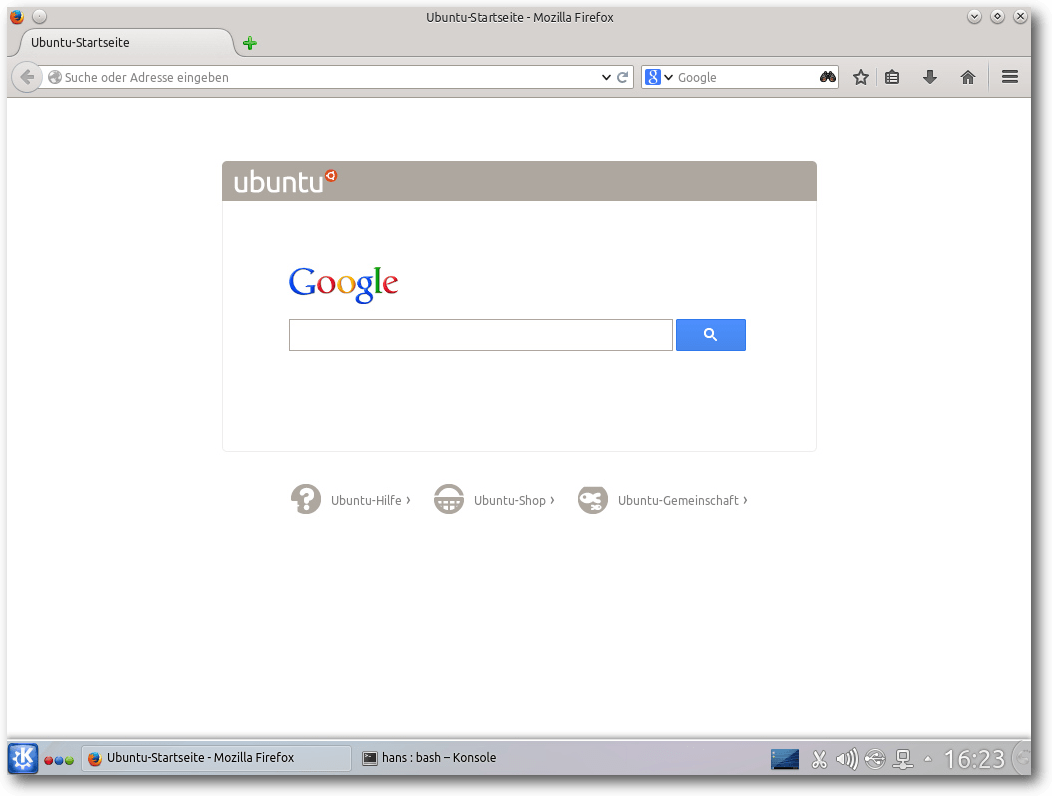Image resolution: width=1052 pixels, height=796 pixels.
Task: Toggle the on-all-desktops titlebar button
Action: tap(40, 16)
